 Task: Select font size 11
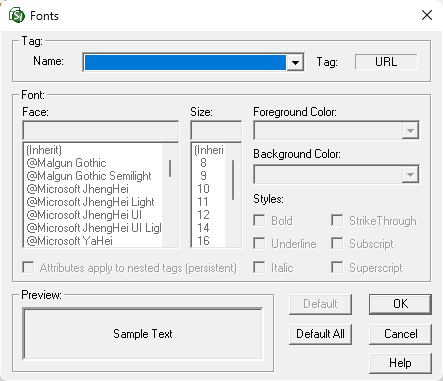pyautogui.click(x=209, y=202)
